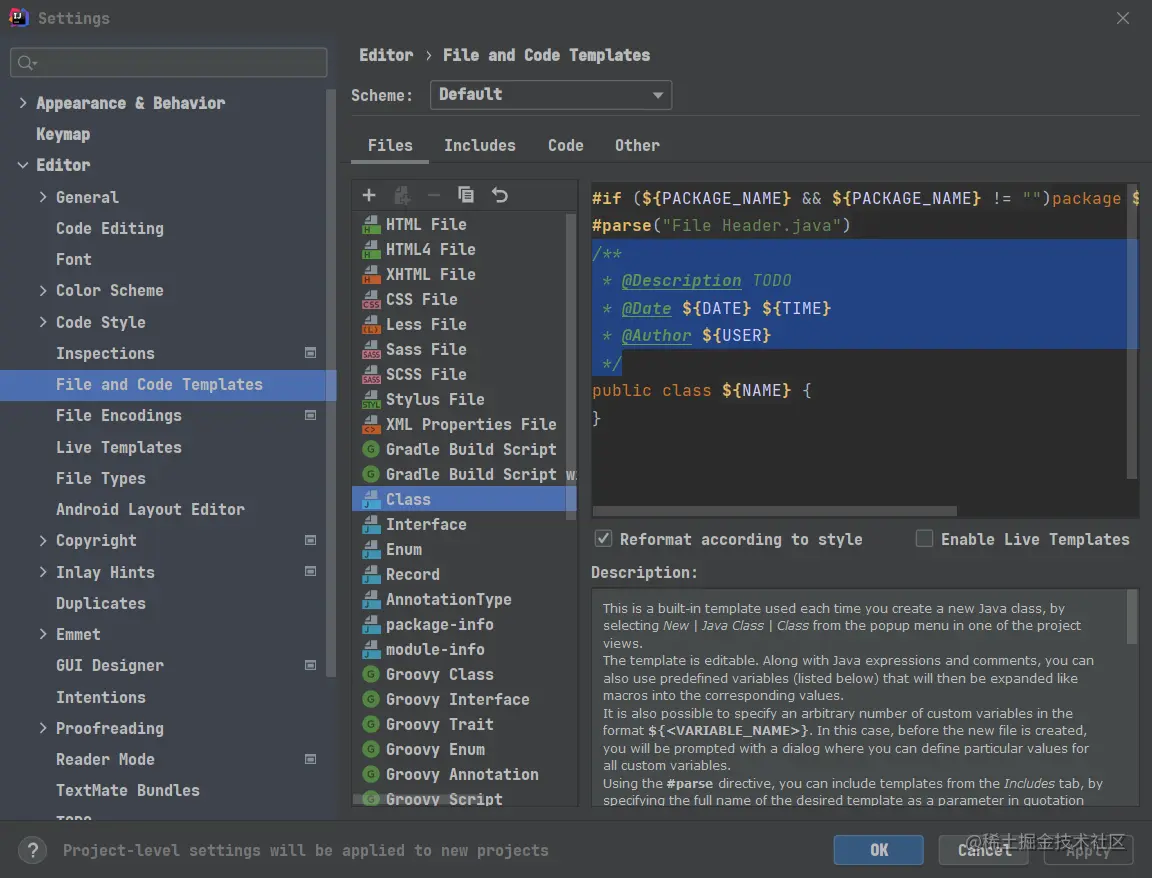Switch to the Code tab
Screen dimensions: 1152x878
(x=566, y=145)
